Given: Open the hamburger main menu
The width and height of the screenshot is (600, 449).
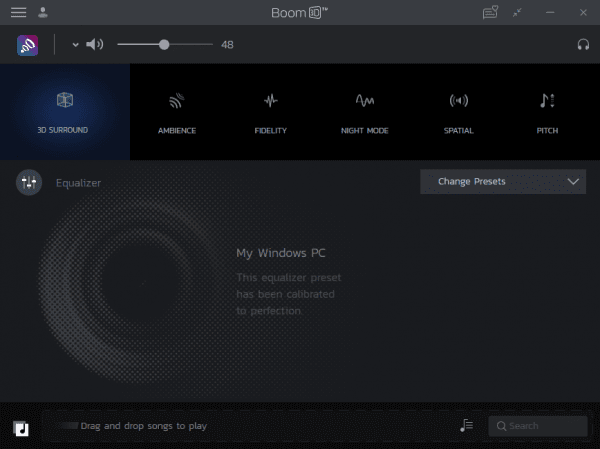Looking at the screenshot, I should [18, 13].
